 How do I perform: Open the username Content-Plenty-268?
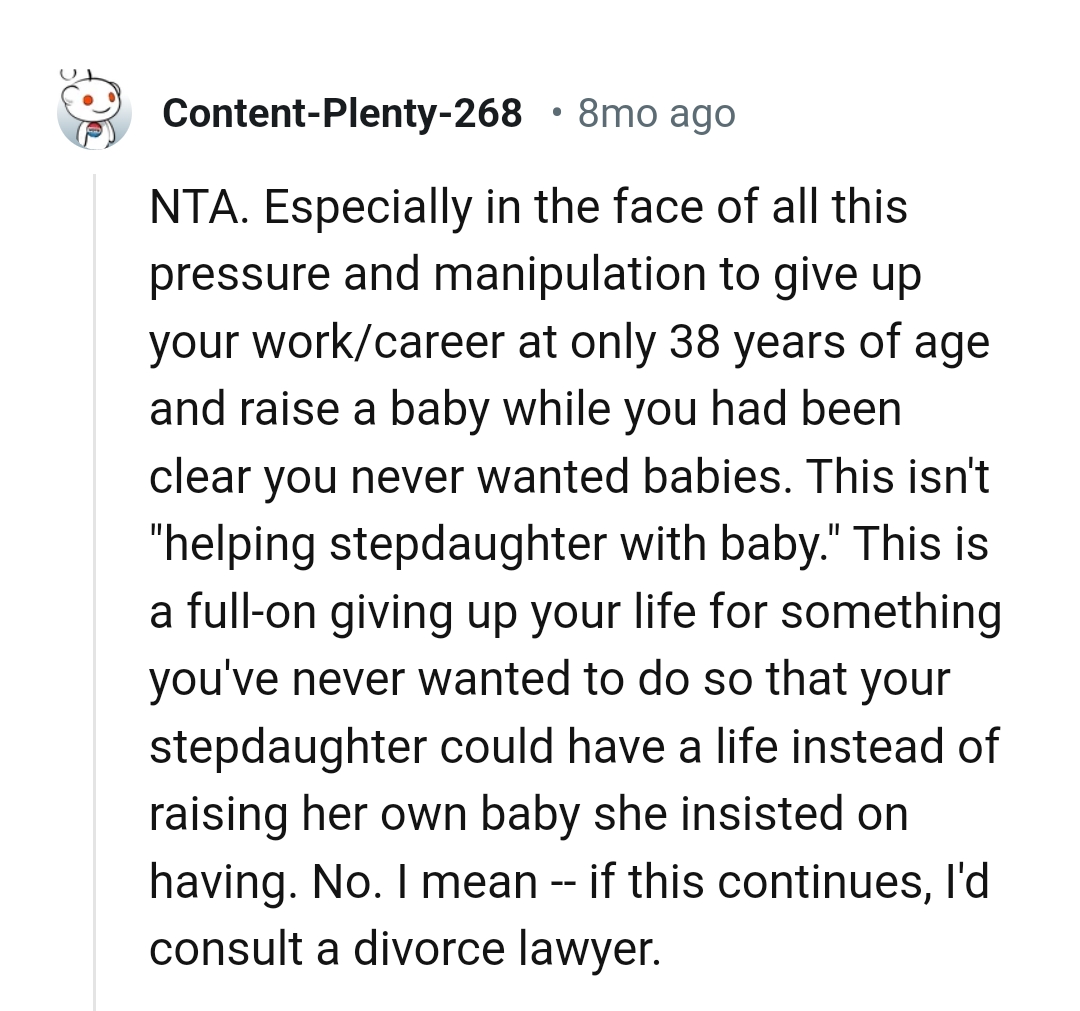pyautogui.click(x=343, y=113)
